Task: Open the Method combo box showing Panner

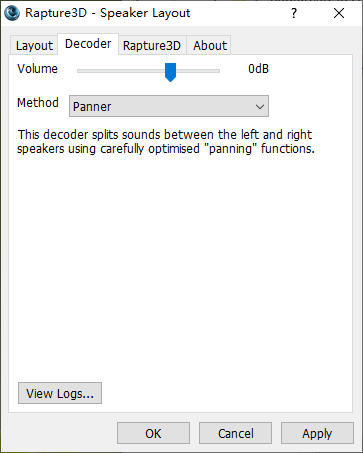Action: (169, 106)
